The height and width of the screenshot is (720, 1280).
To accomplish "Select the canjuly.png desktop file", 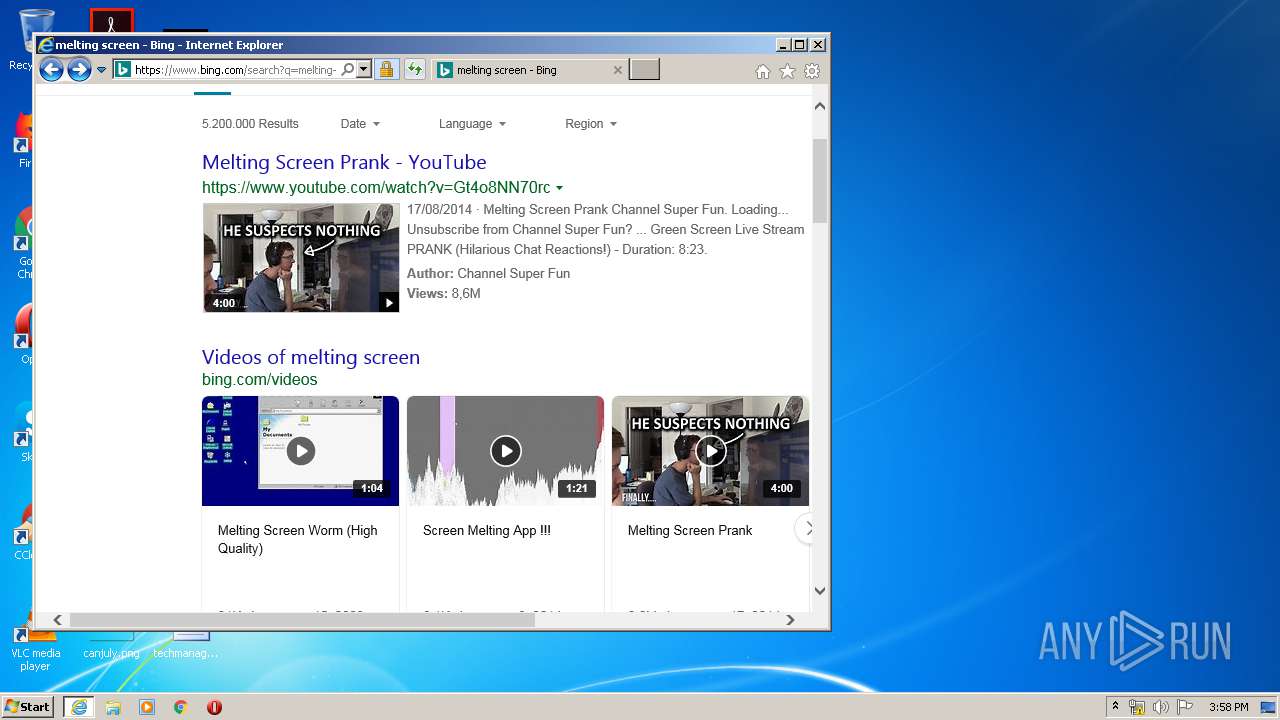I will pos(111,645).
